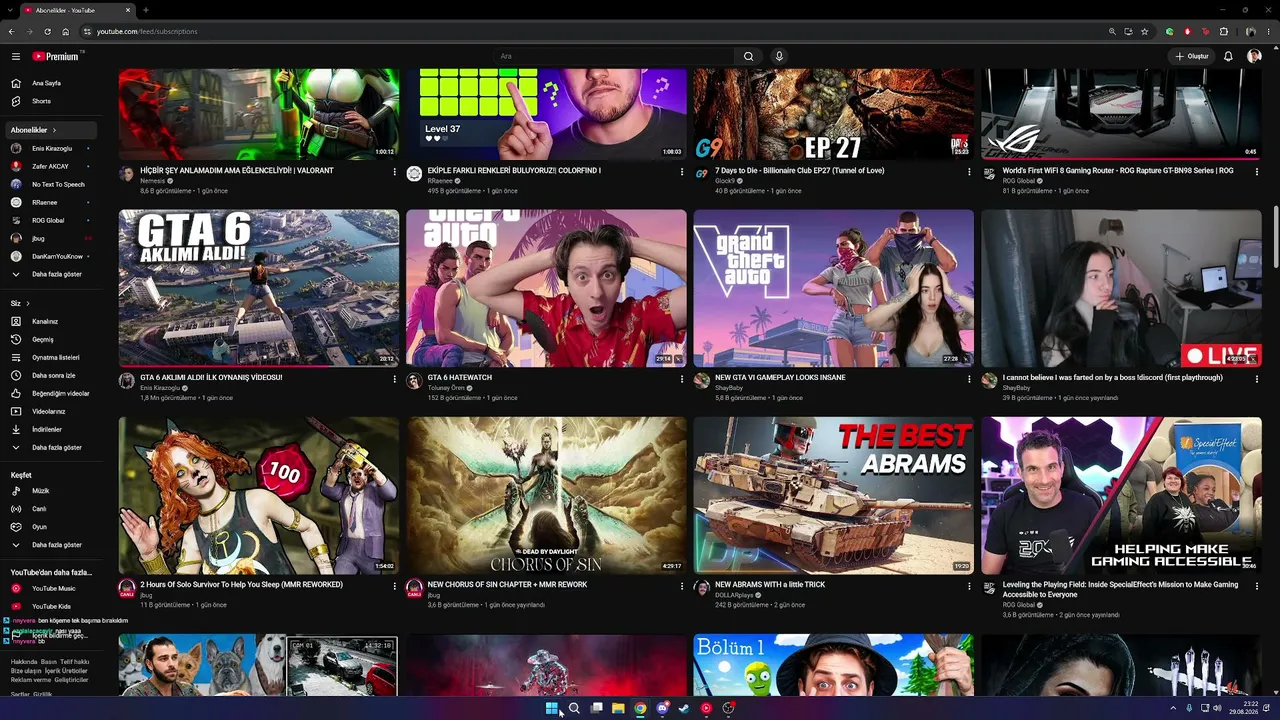Open options menu for GTA 6 HATEWATCH

click(x=682, y=379)
